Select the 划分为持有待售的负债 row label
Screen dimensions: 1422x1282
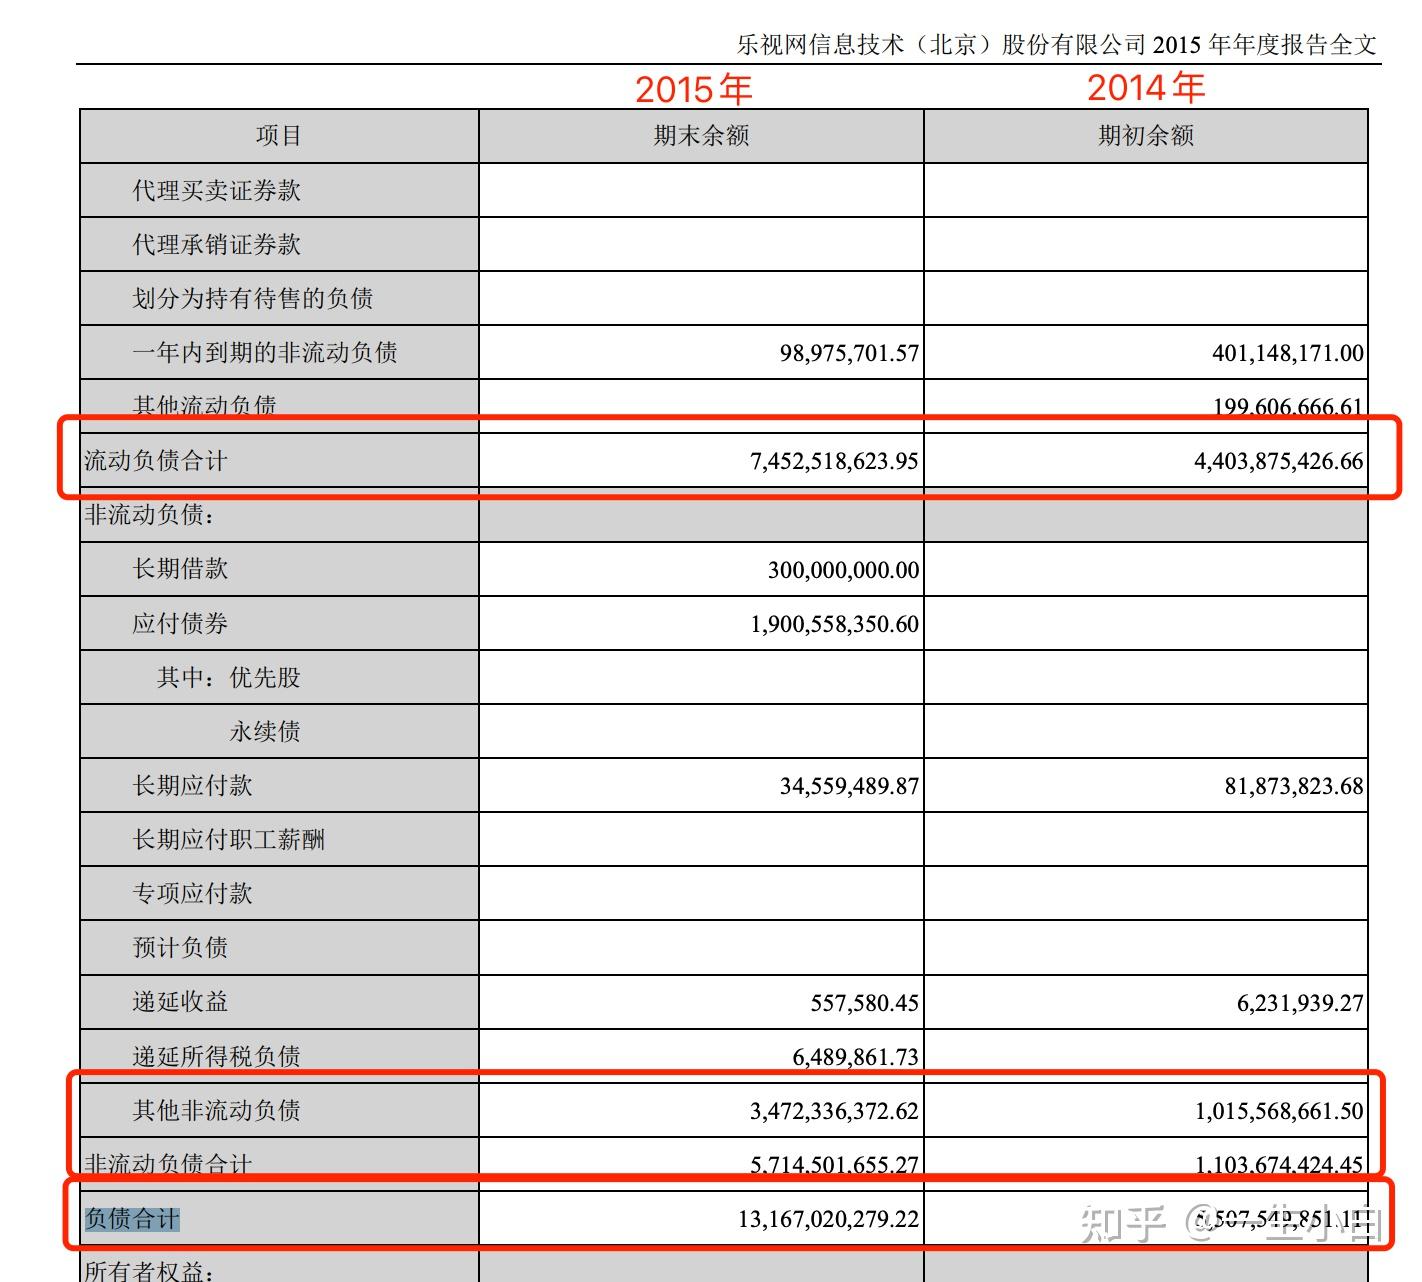pos(253,299)
